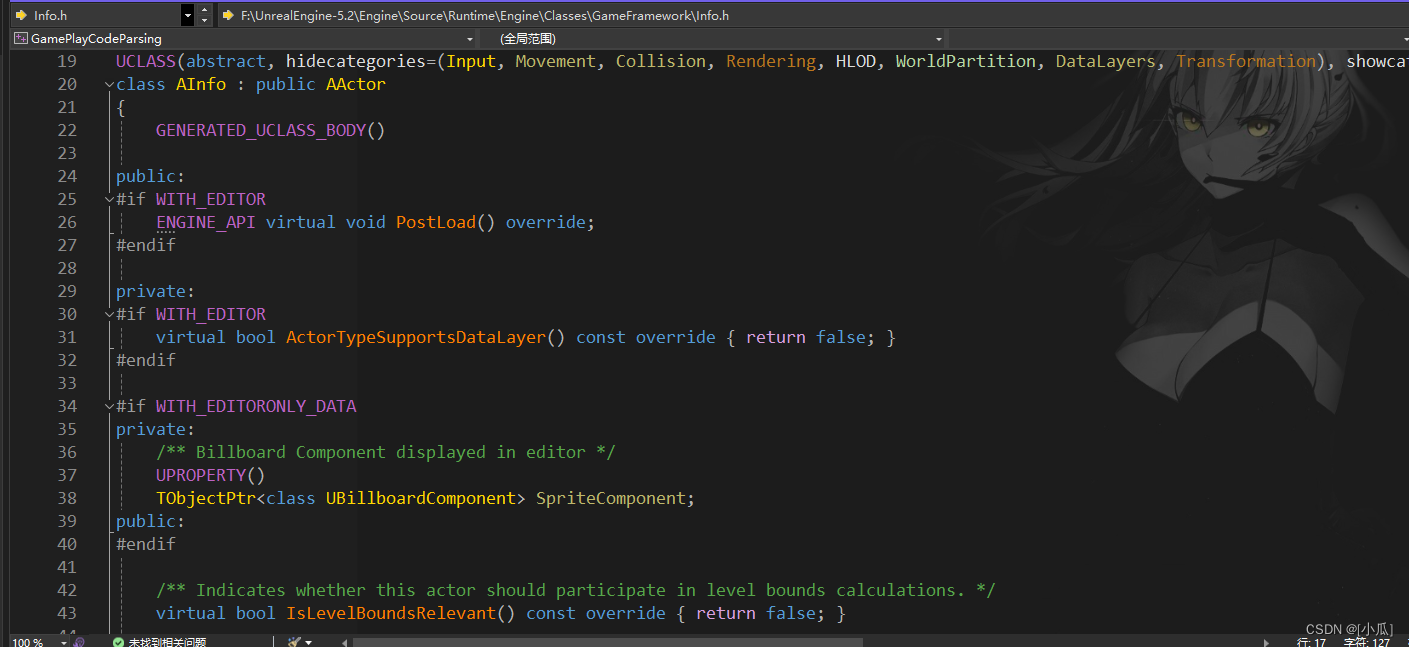Click SpriteComponent variable name

click(611, 498)
